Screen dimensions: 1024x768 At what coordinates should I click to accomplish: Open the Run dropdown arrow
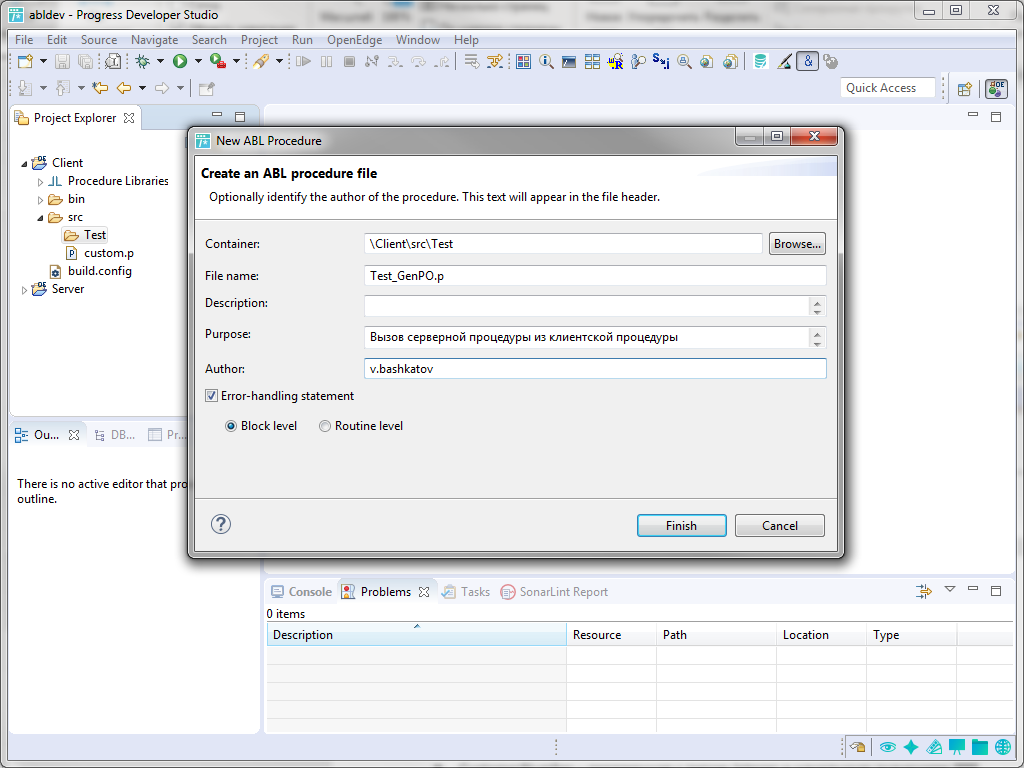click(x=198, y=61)
